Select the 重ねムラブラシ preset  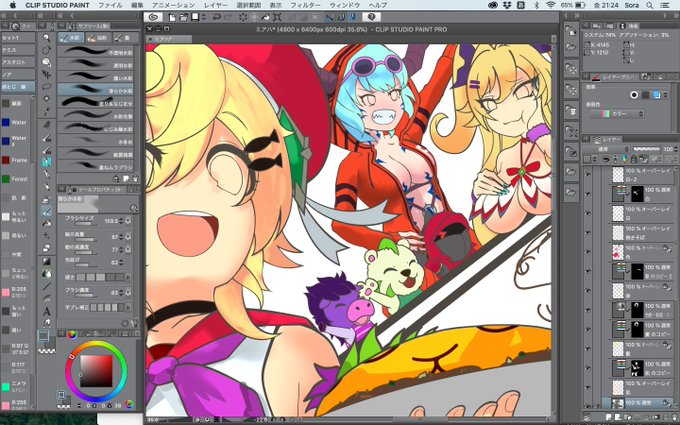(x=95, y=167)
